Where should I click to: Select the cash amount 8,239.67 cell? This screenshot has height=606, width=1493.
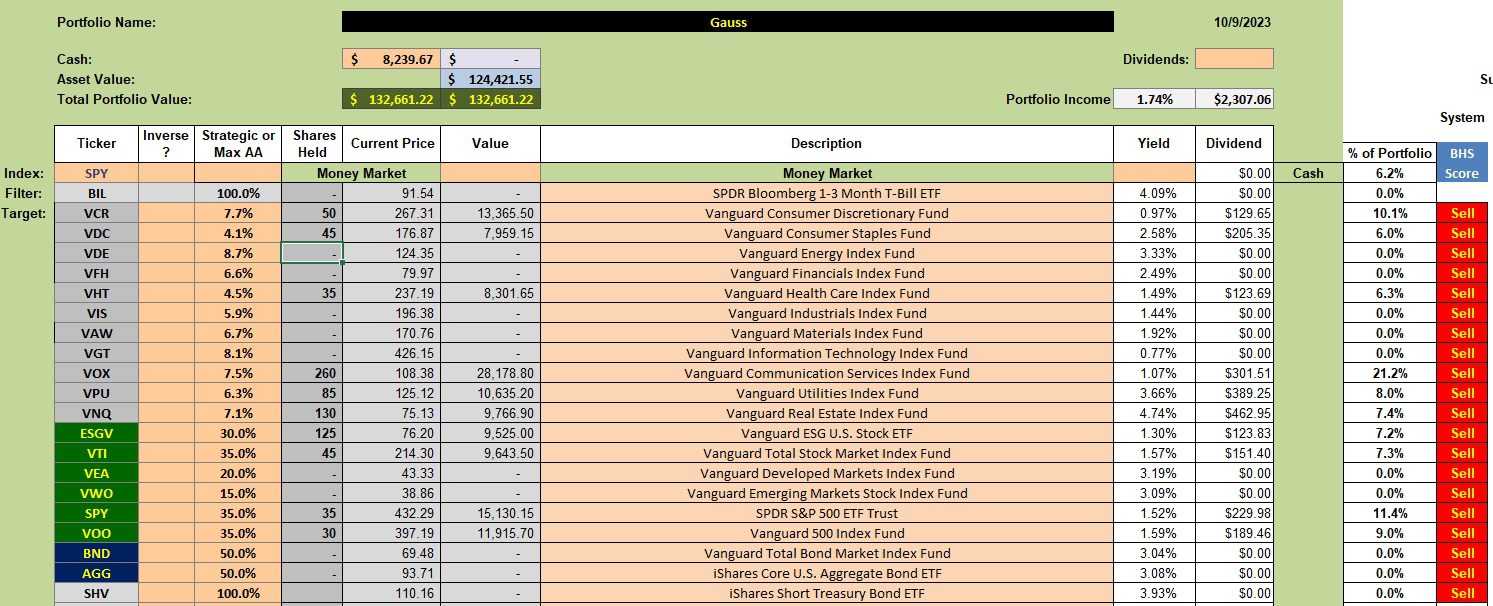point(391,59)
